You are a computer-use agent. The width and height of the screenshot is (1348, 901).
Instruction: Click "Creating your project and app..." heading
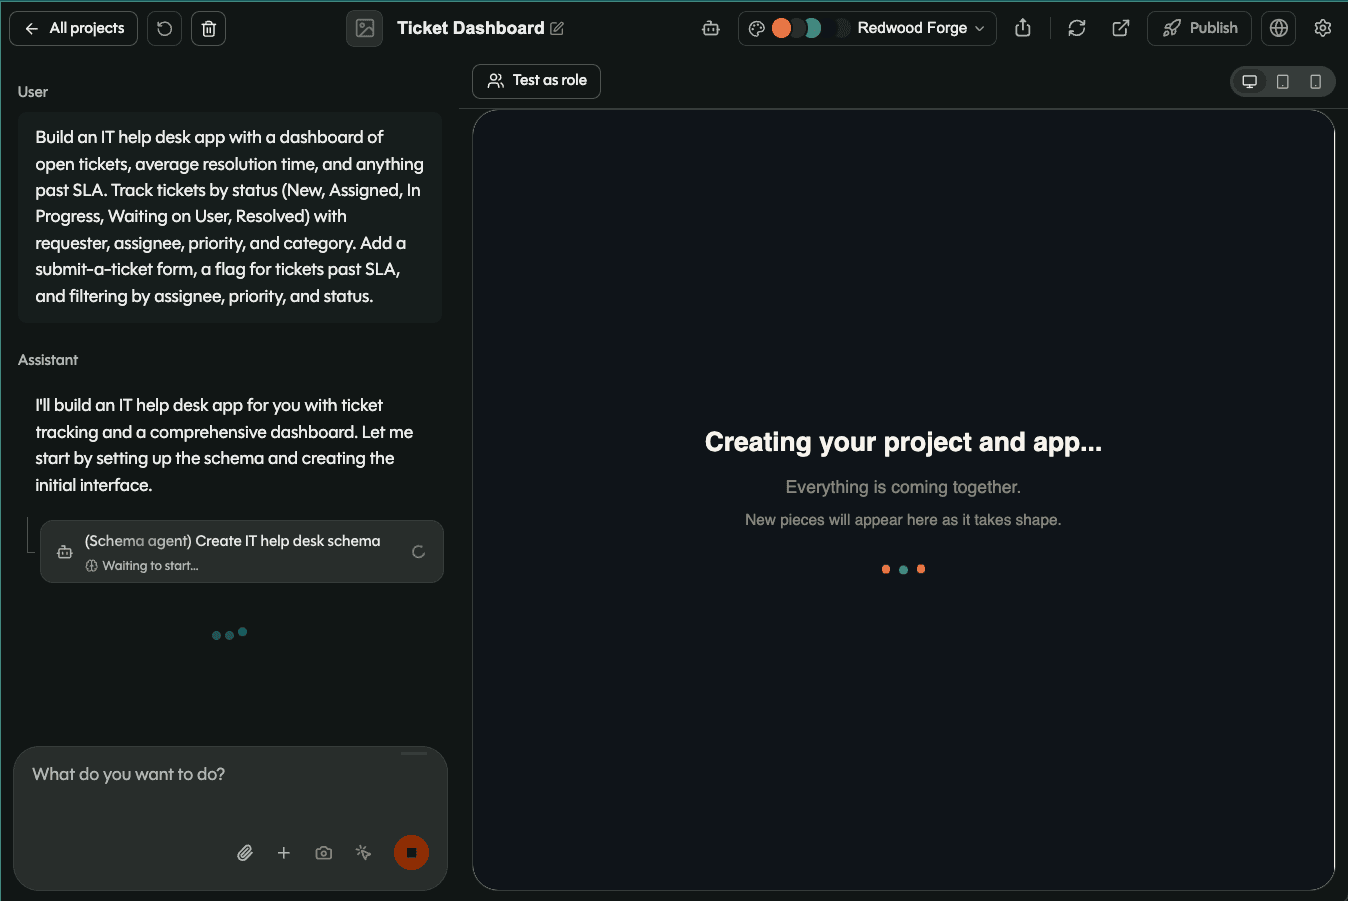[x=903, y=442]
